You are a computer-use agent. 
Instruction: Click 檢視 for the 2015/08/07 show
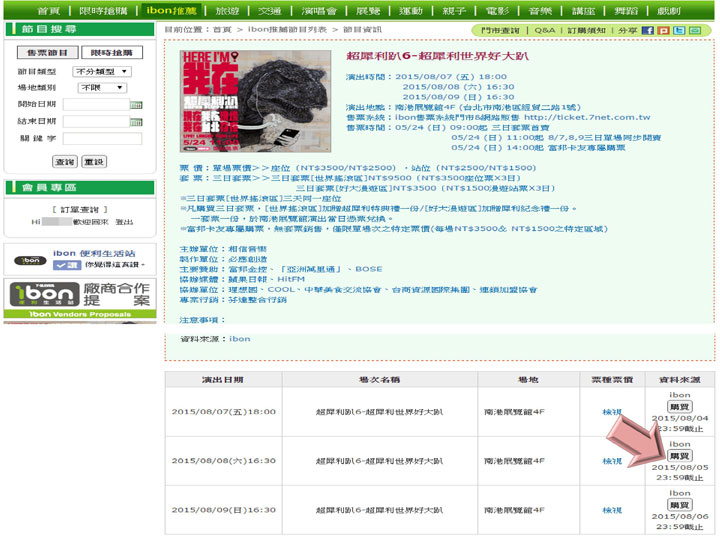pos(612,412)
